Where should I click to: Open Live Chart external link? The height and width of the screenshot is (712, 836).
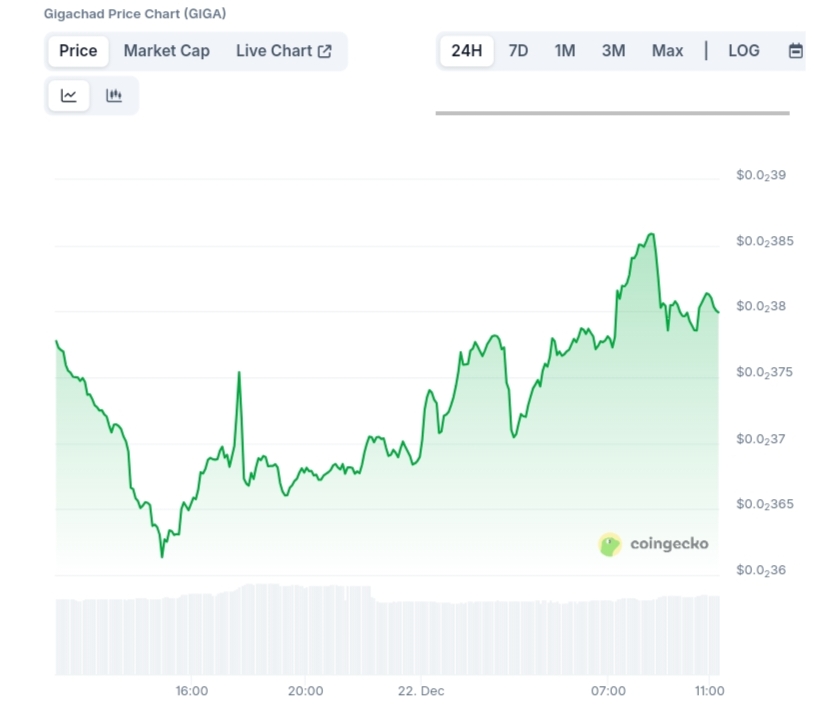[284, 51]
